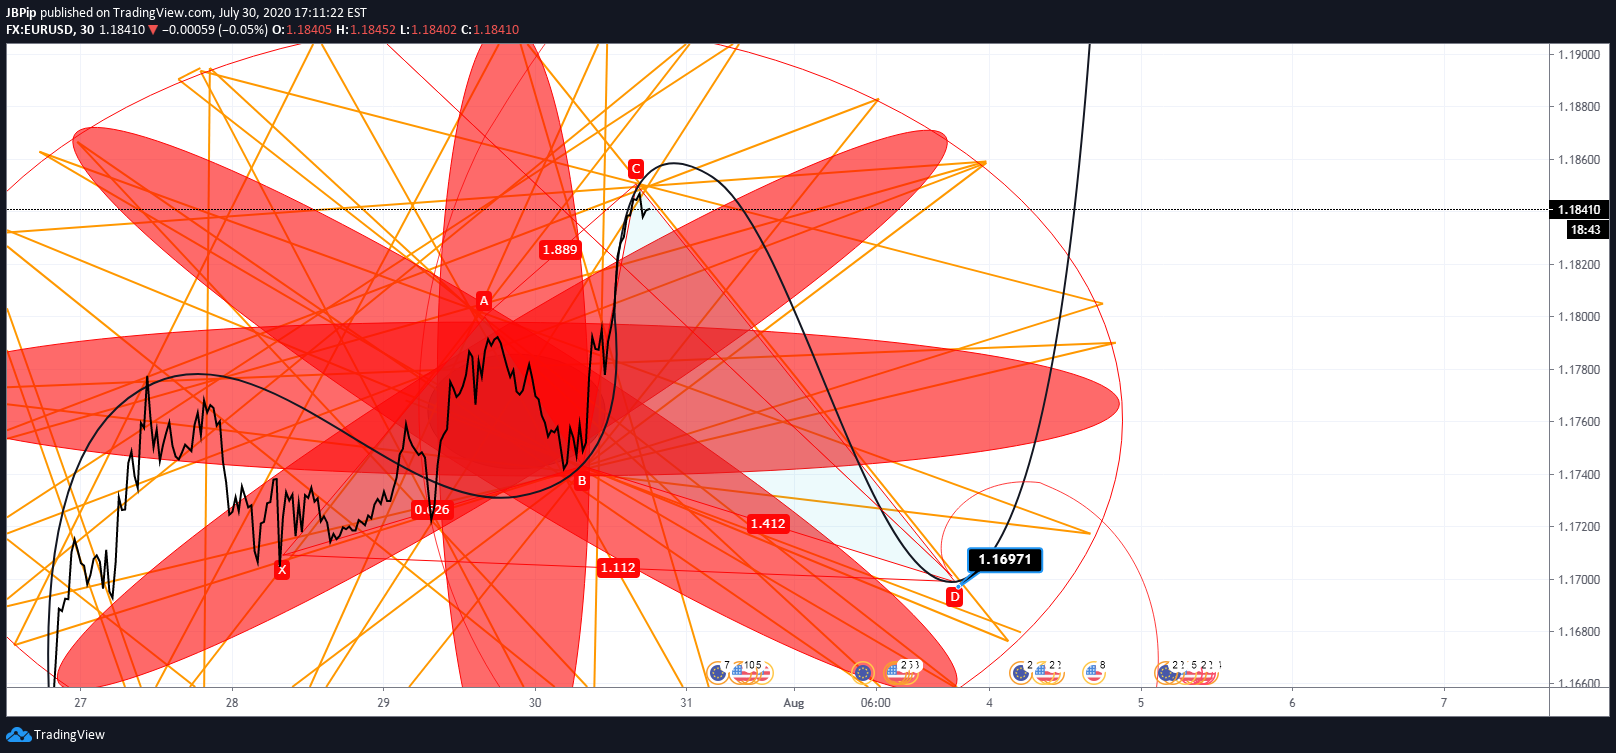Click the open value O:1.18405
Image resolution: width=1616 pixels, height=753 pixels.
[302, 30]
